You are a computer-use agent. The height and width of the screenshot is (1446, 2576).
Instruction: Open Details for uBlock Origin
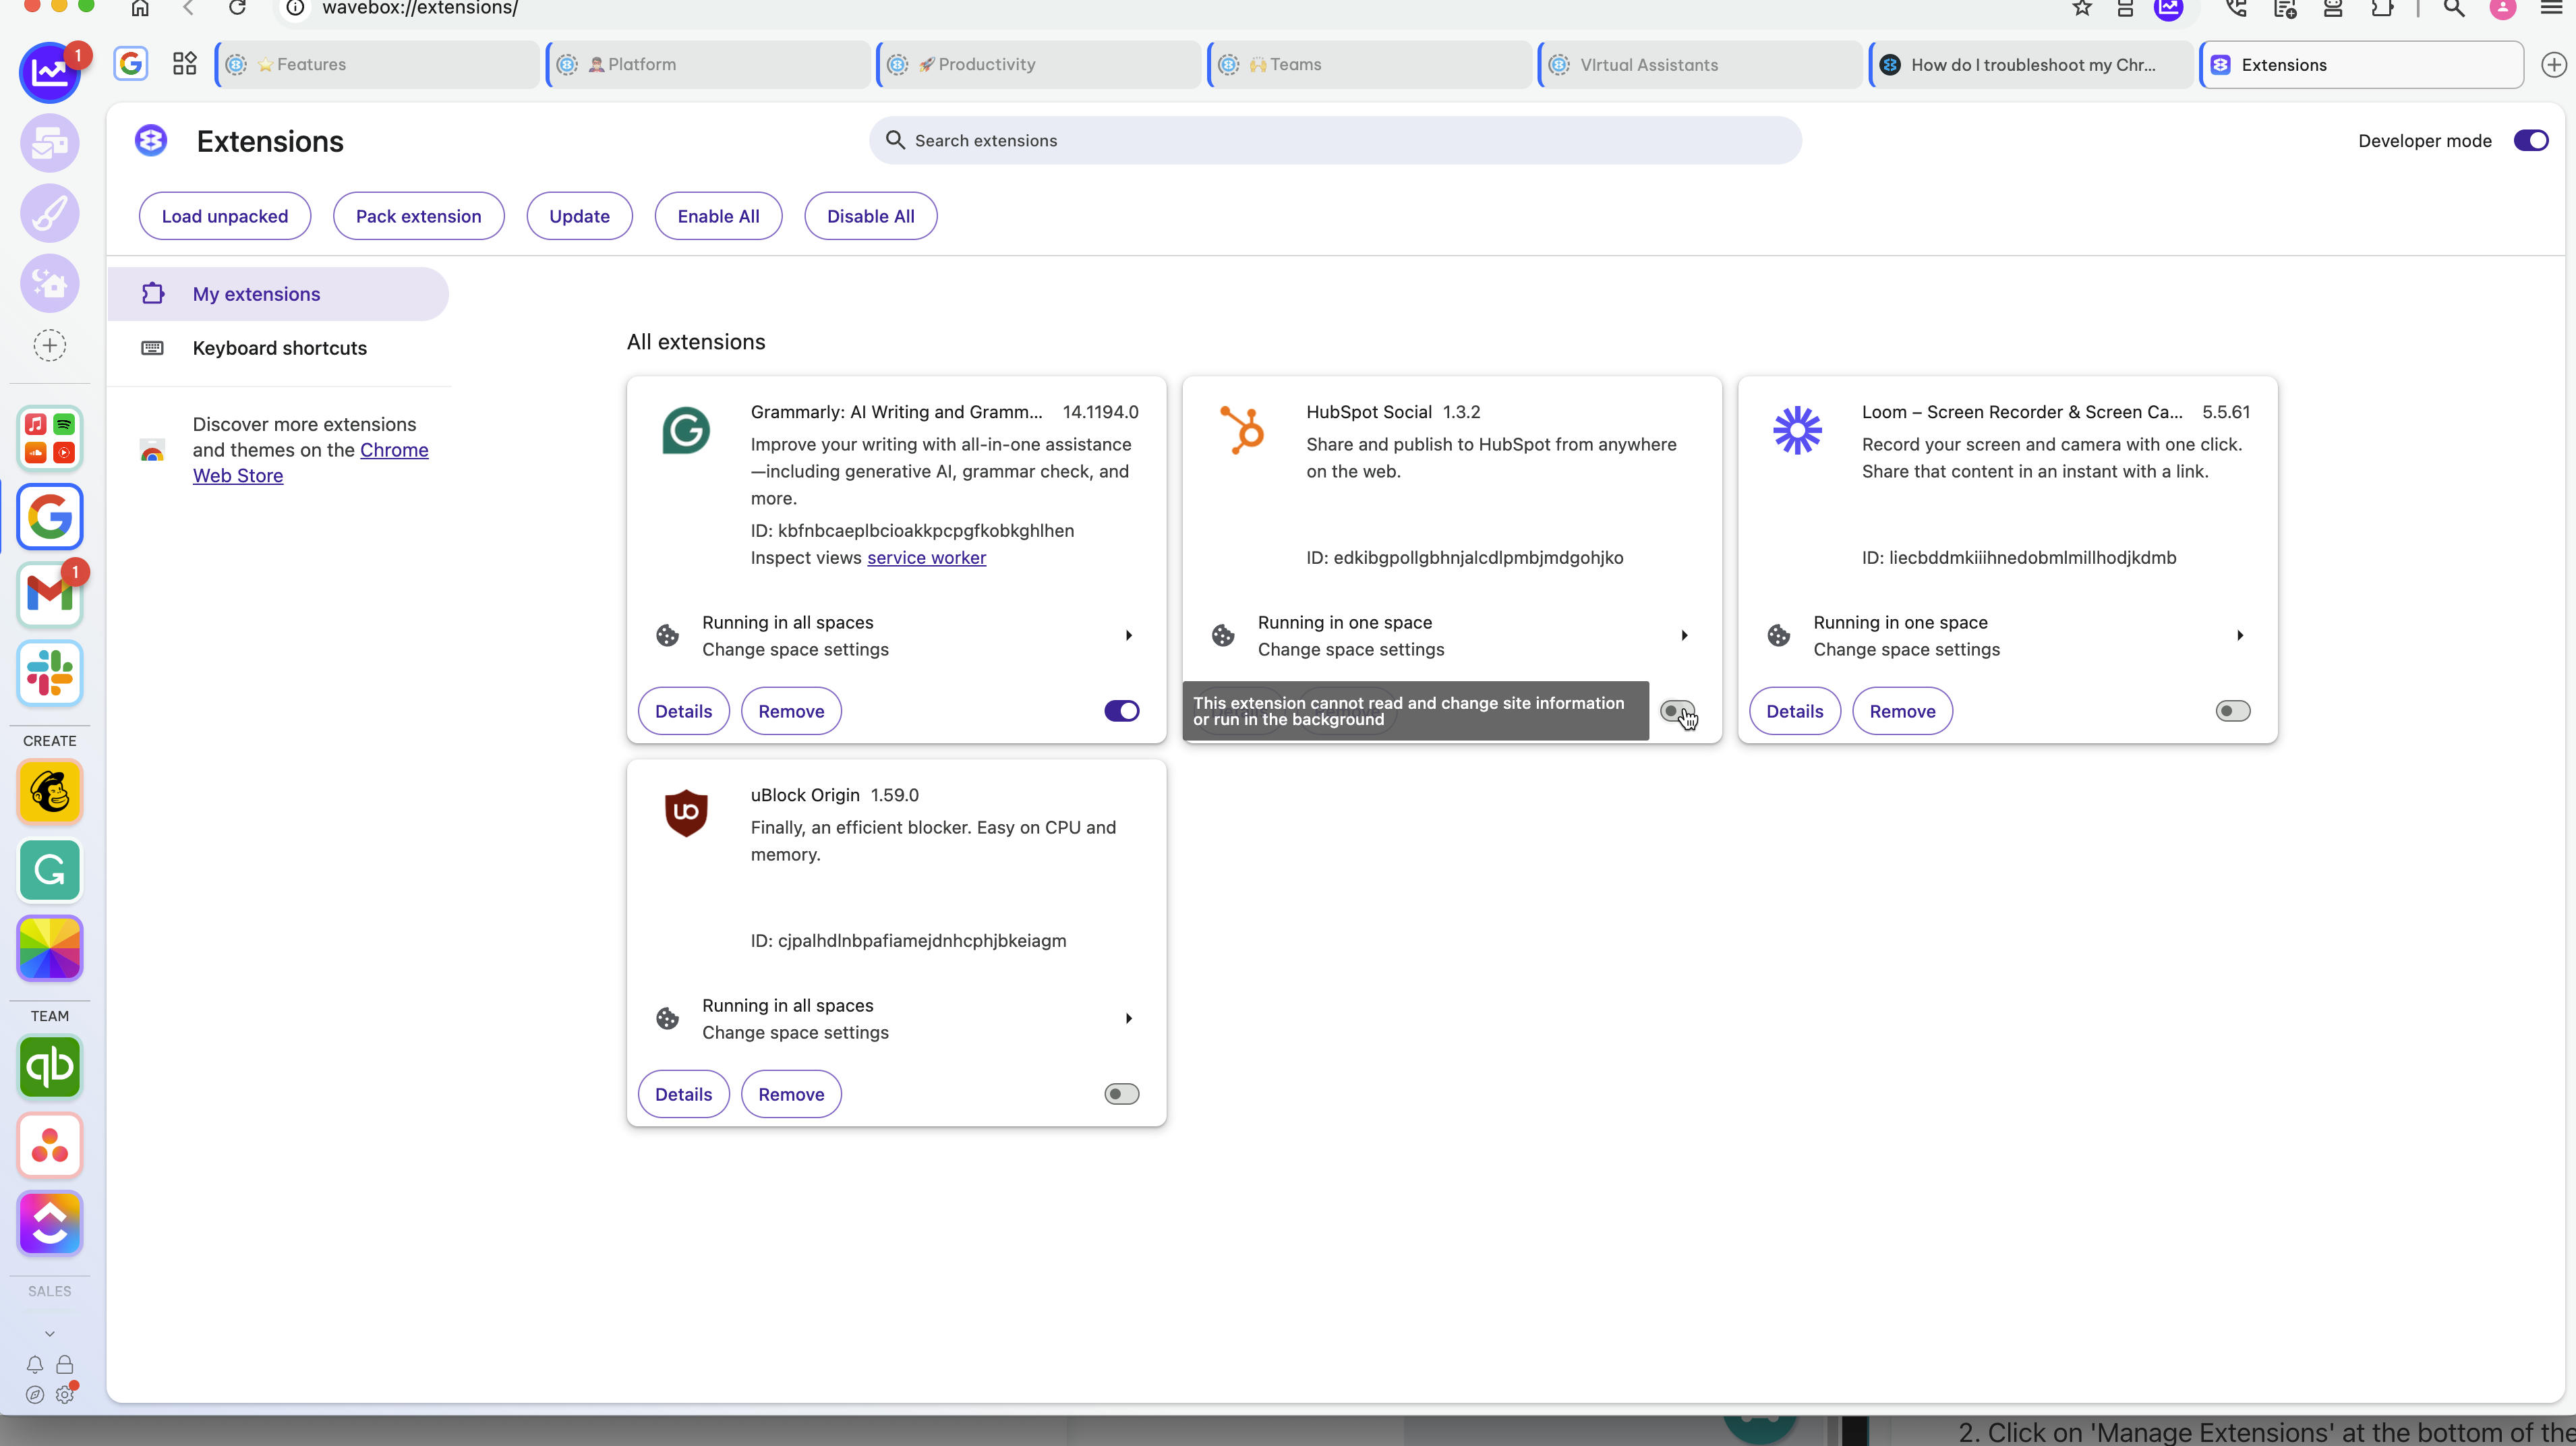pos(684,1094)
